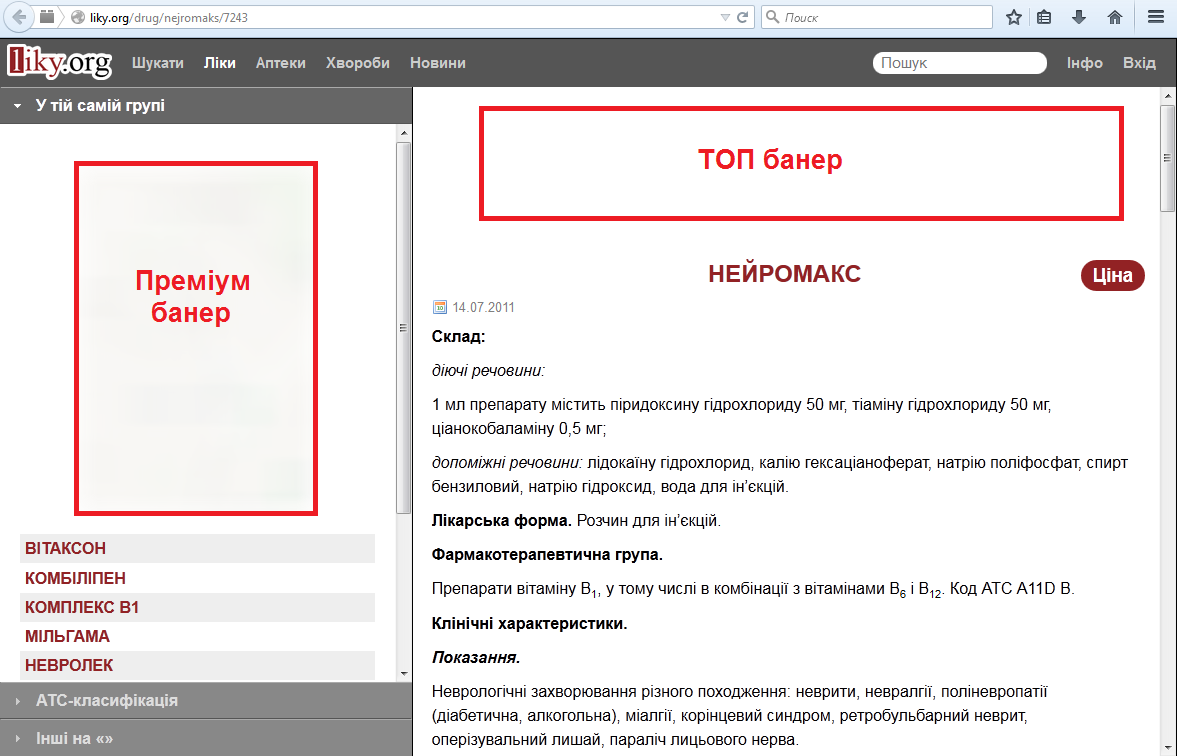Click the red Ціна price button
Viewport: 1177px width, 756px height.
coord(1112,276)
